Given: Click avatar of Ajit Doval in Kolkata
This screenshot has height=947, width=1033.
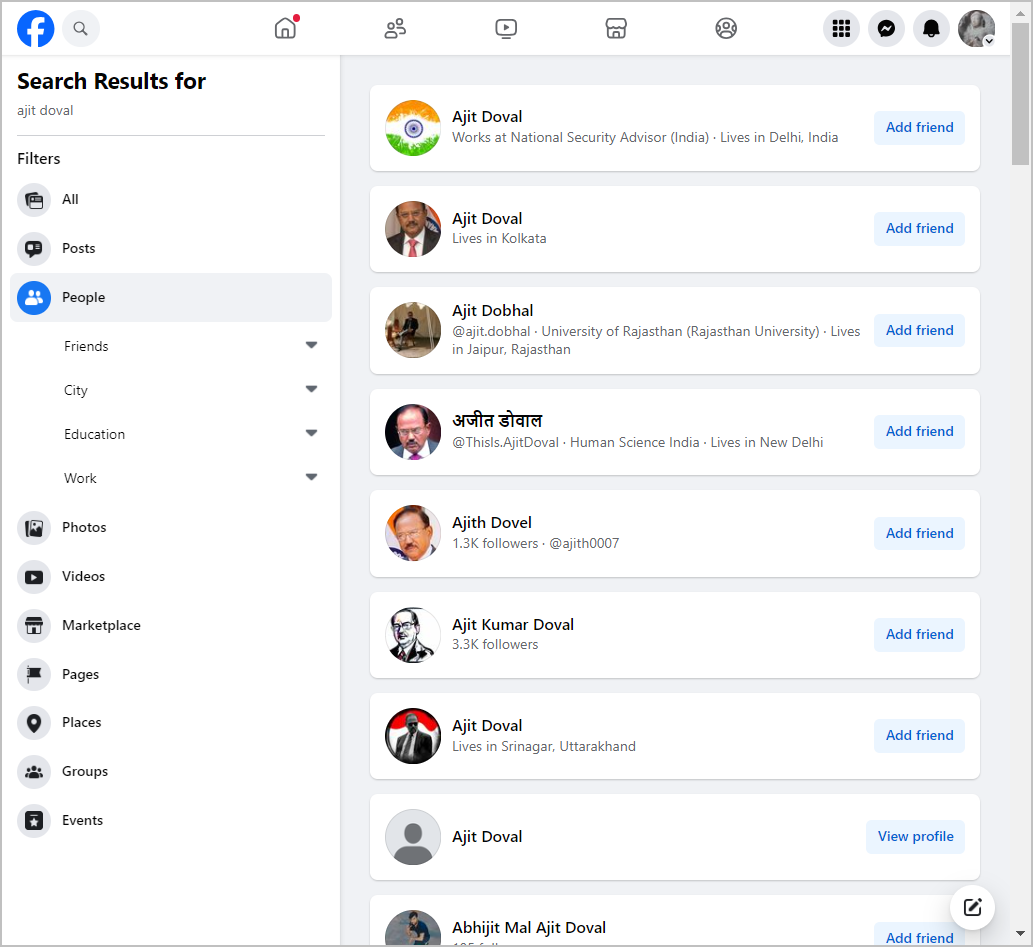Looking at the screenshot, I should coord(413,229).
